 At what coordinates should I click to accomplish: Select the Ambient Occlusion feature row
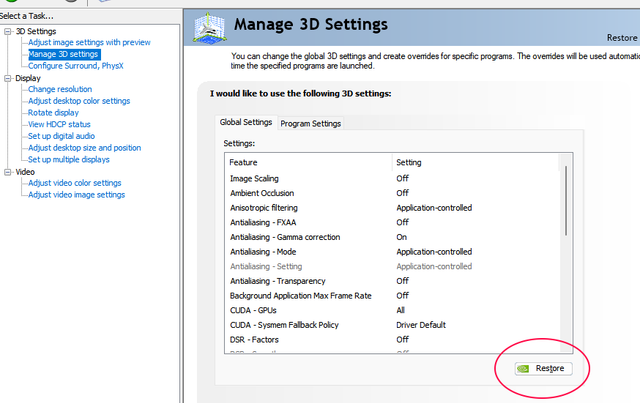coord(391,194)
